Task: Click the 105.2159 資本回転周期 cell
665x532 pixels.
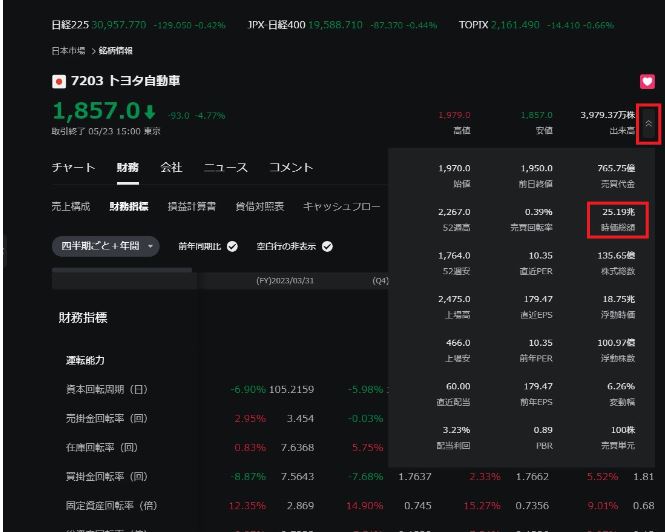Action: [x=292, y=389]
